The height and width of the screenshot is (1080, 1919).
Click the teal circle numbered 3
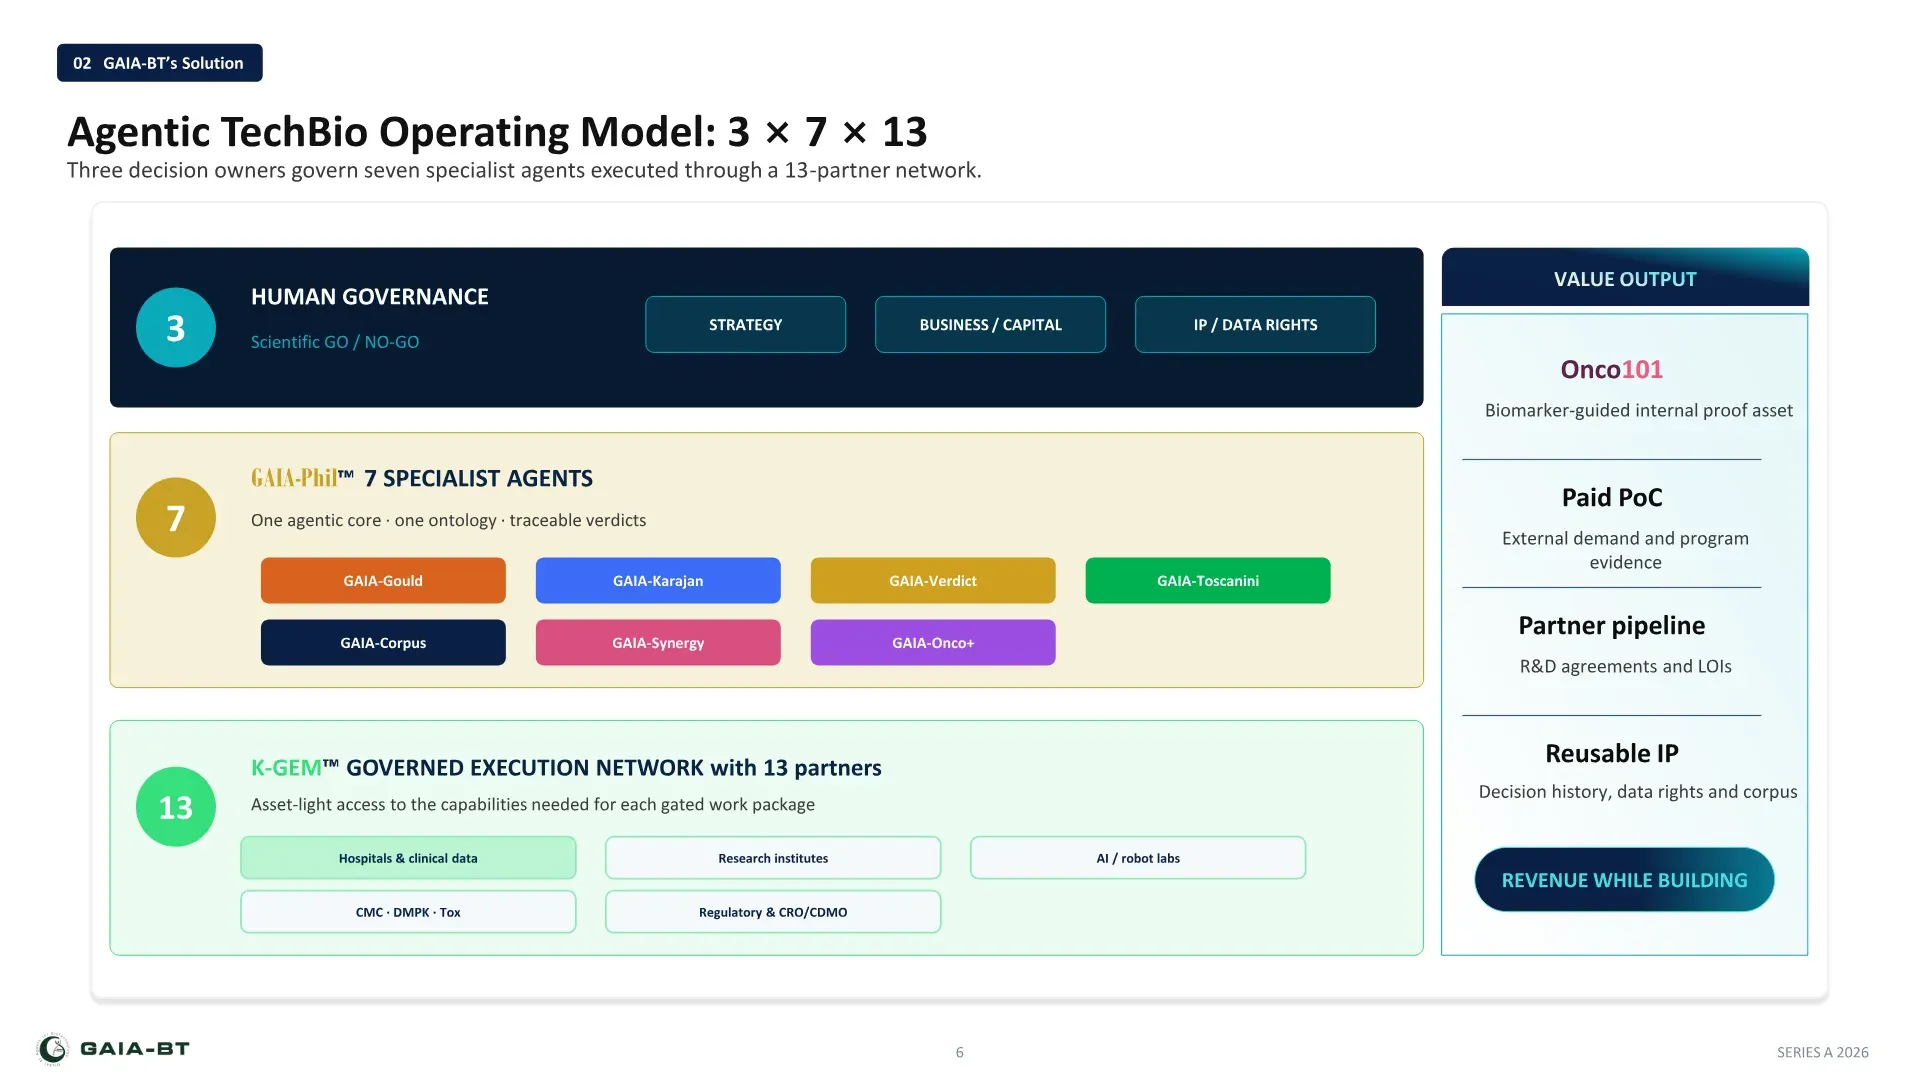point(176,328)
